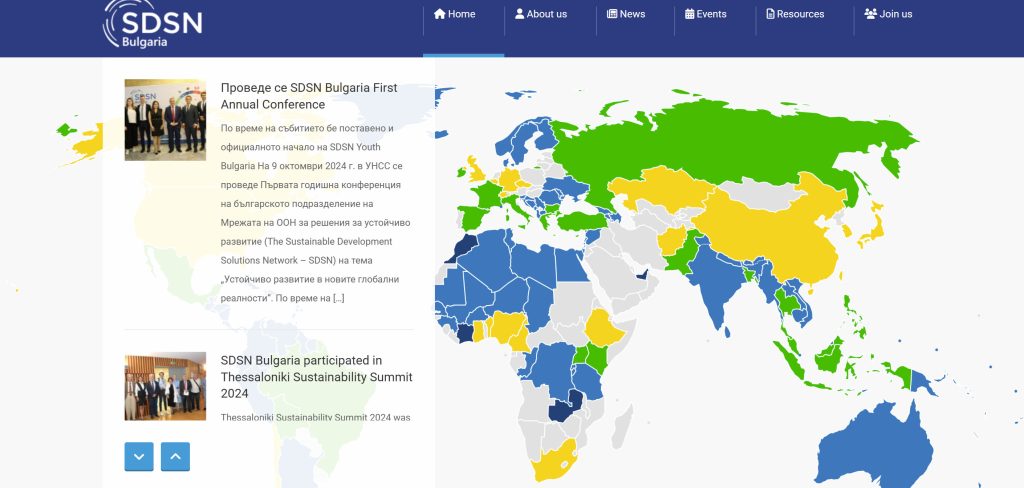Click the SDSN Bulgaria logo
Screen dimensions: 1024x488
pos(153,23)
